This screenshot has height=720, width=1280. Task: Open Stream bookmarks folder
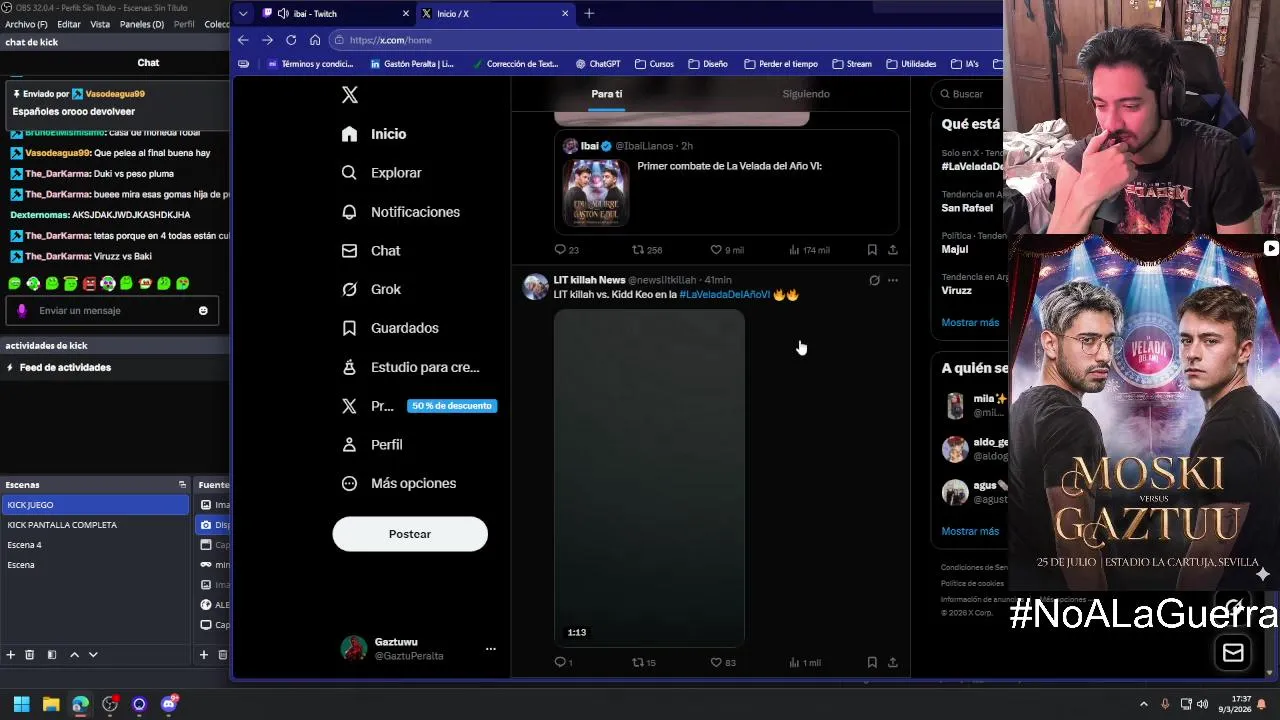click(x=852, y=64)
